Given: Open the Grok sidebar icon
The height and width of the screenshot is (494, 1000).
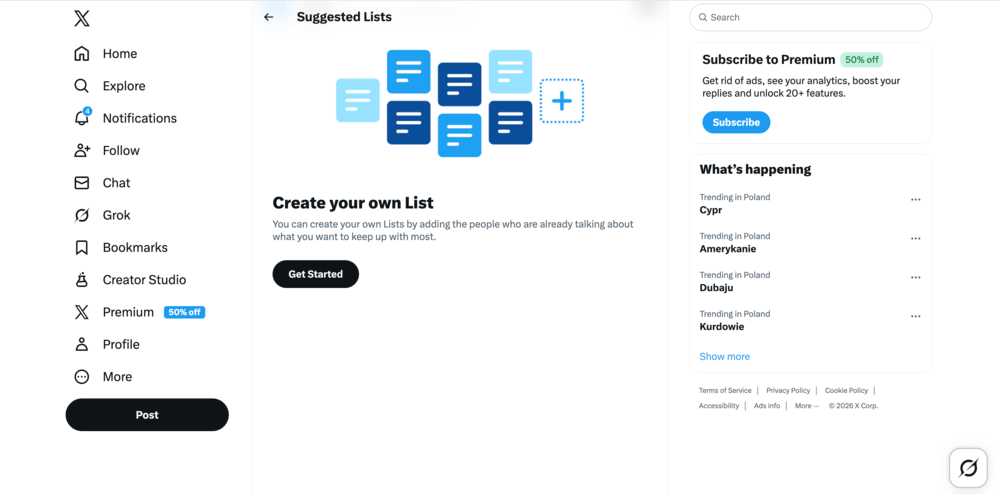Looking at the screenshot, I should (82, 215).
